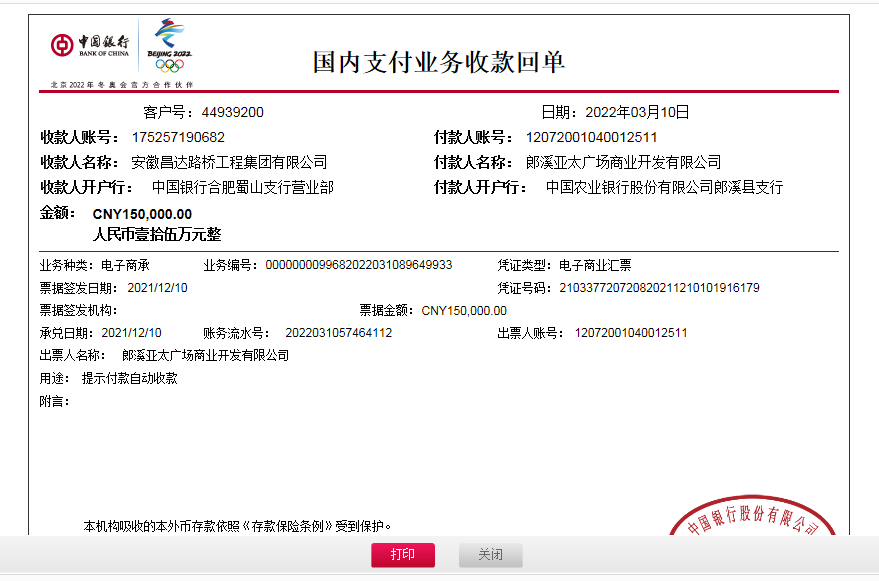Image resolution: width=879 pixels, height=581 pixels.
Task: Click payer name 郎溪亚太广场商业开发有限公司 at top right
Action: tap(623, 162)
